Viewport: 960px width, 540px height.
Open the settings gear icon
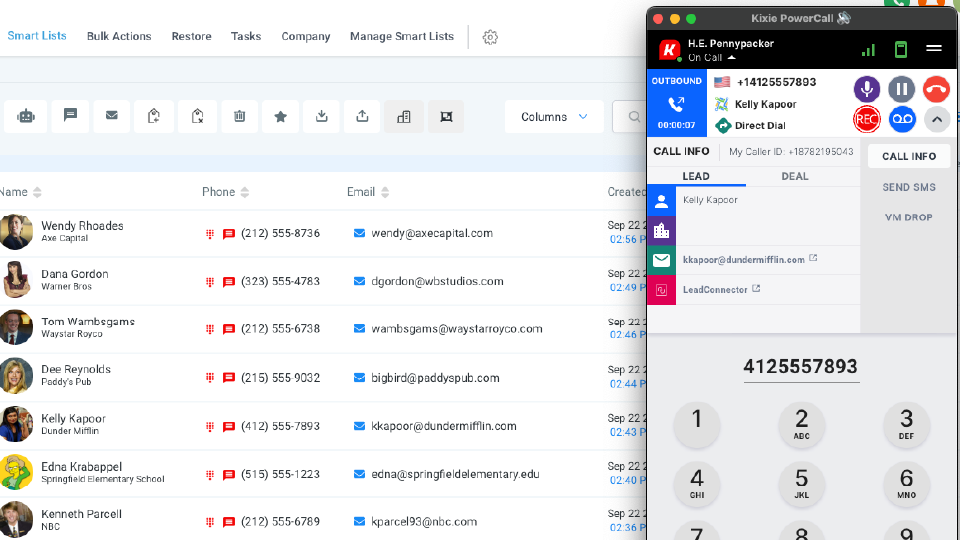pos(490,37)
